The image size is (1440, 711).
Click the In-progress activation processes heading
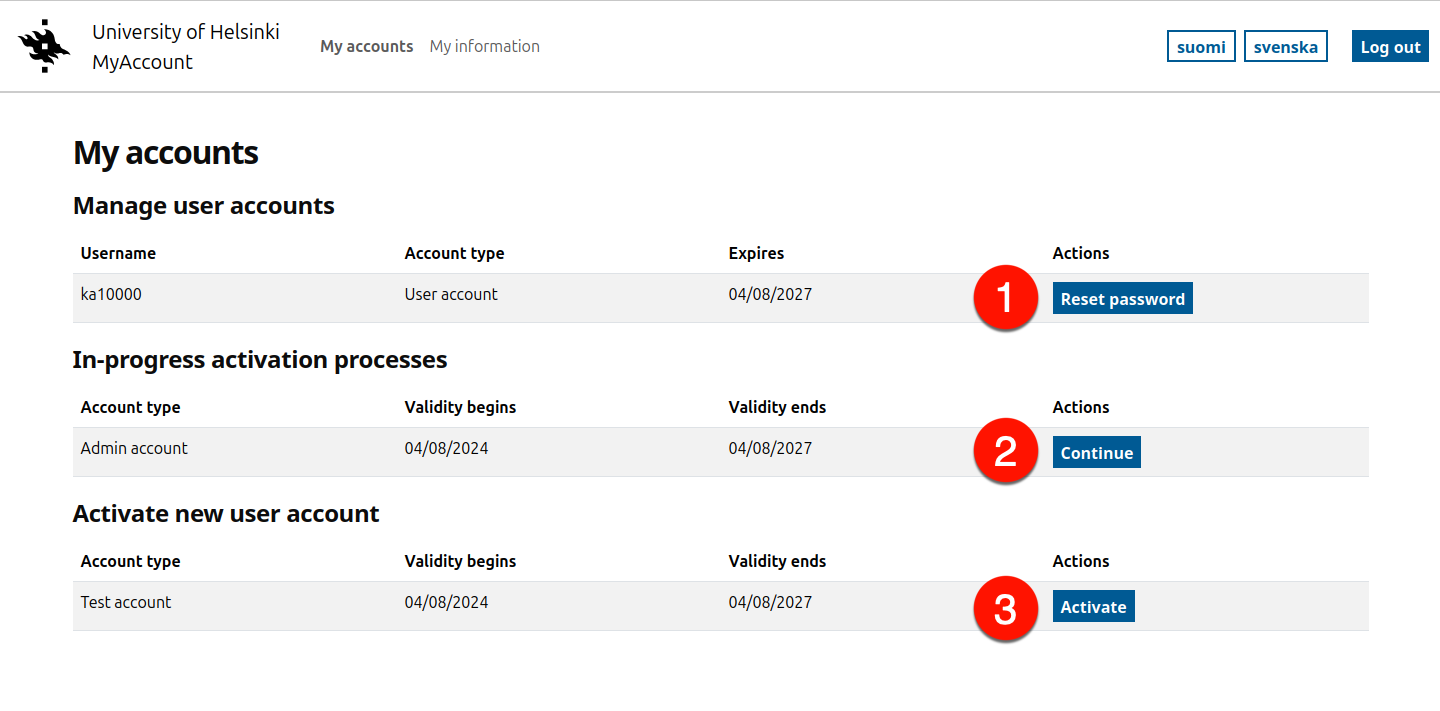click(x=260, y=360)
